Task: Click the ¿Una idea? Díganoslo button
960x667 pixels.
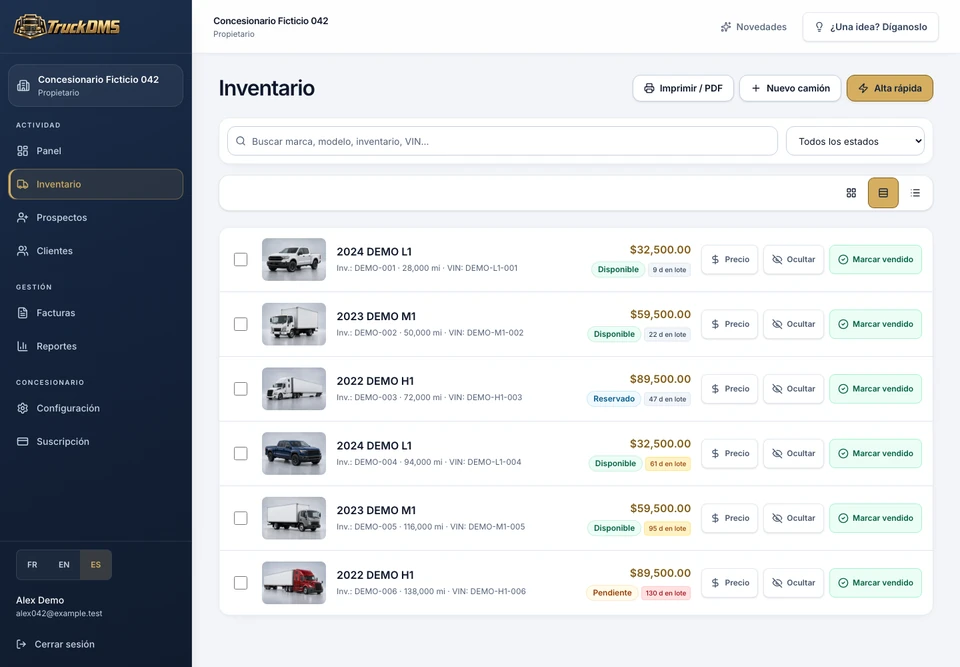Action: [x=871, y=27]
